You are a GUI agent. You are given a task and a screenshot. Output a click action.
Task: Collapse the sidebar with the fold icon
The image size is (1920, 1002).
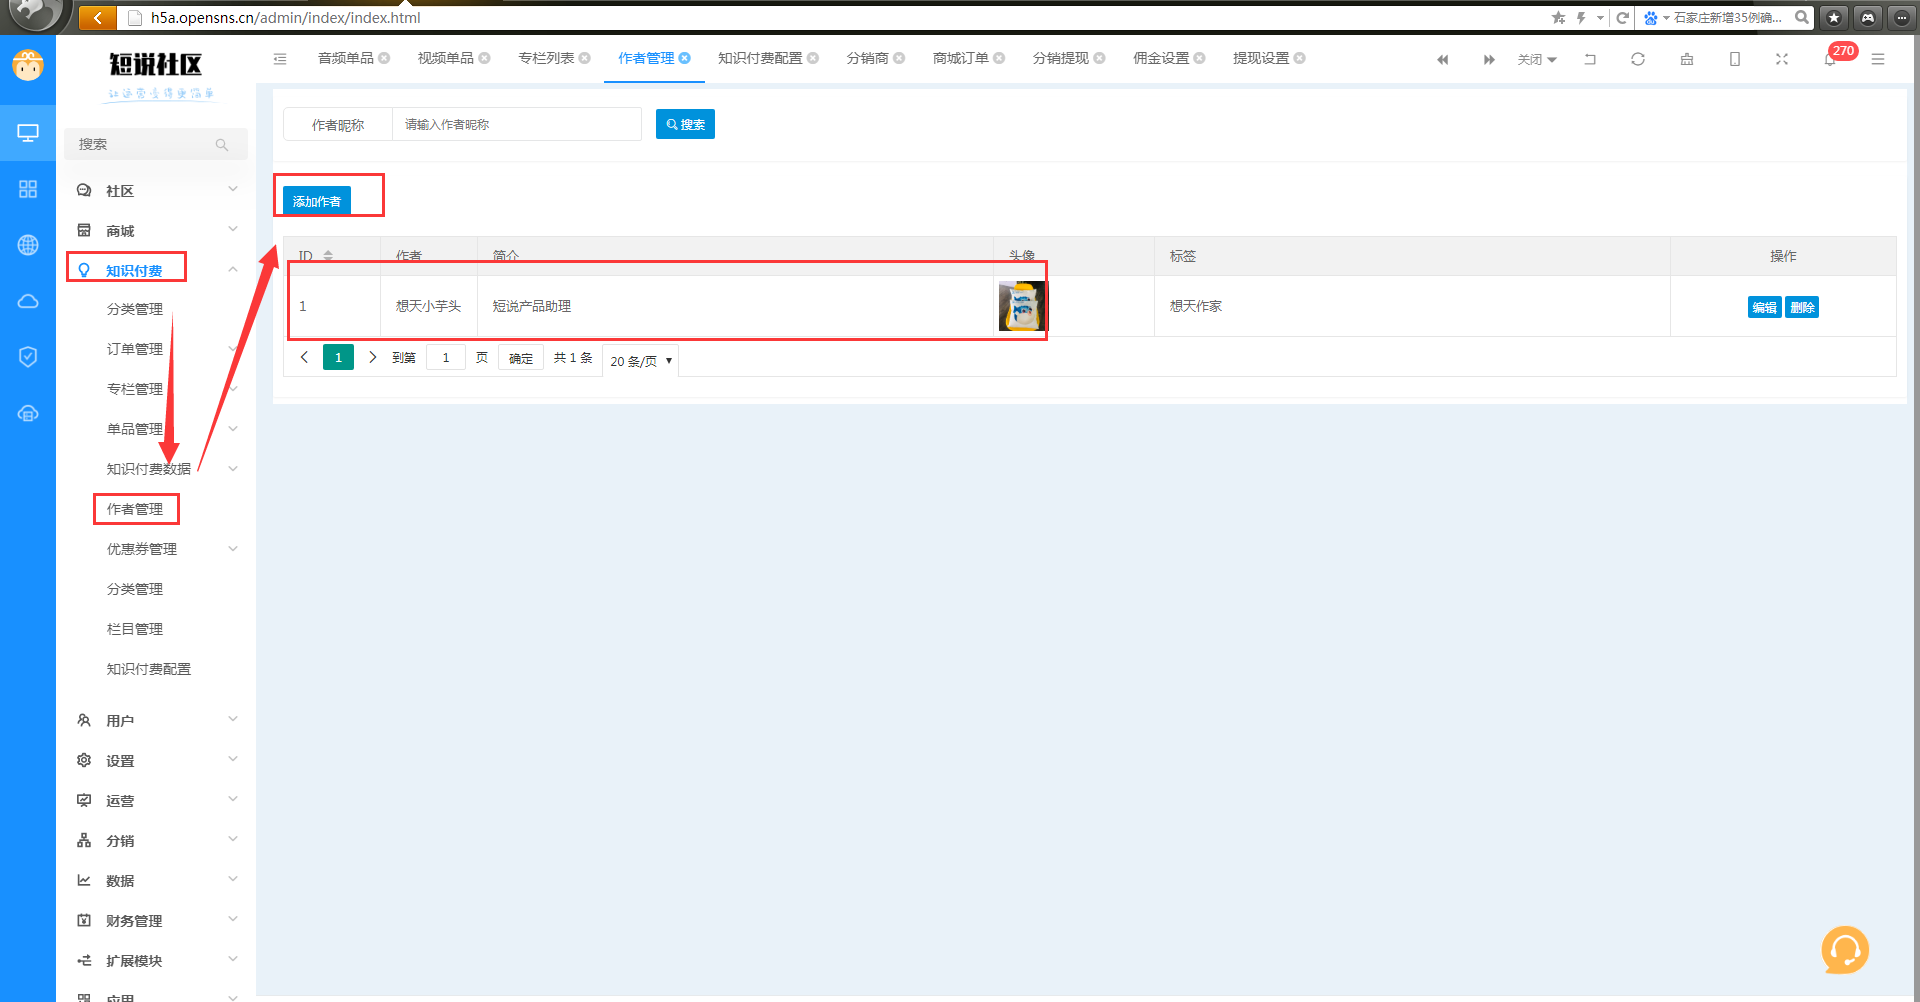(x=280, y=59)
